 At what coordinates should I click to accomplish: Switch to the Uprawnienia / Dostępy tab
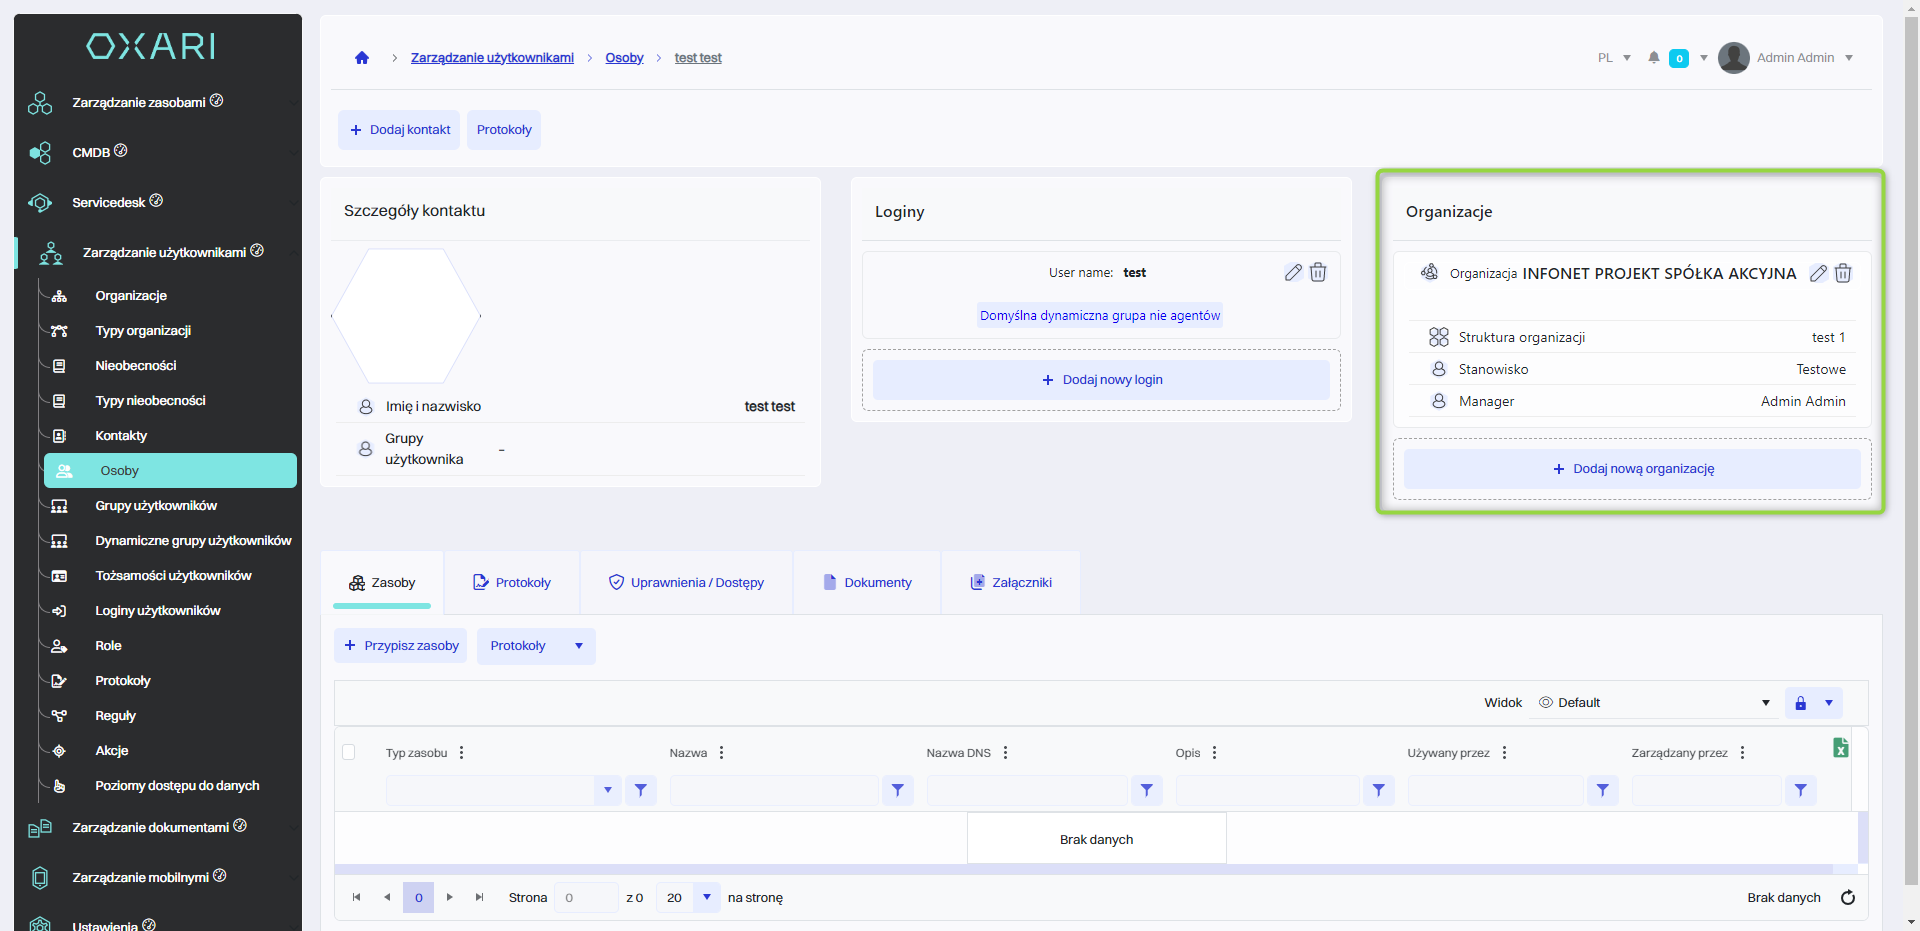click(x=686, y=583)
